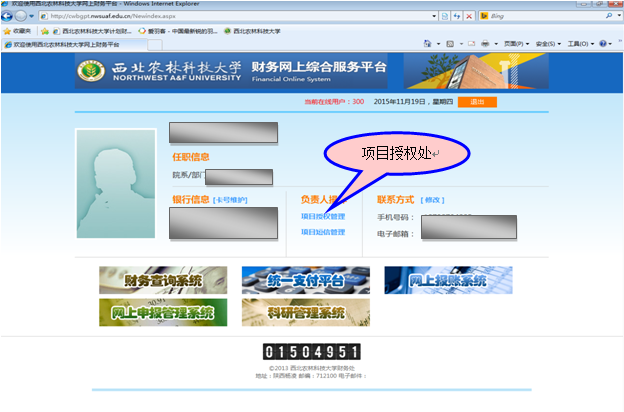Click the Refresh page icon in address bar
624x412 pixels.
[457, 17]
